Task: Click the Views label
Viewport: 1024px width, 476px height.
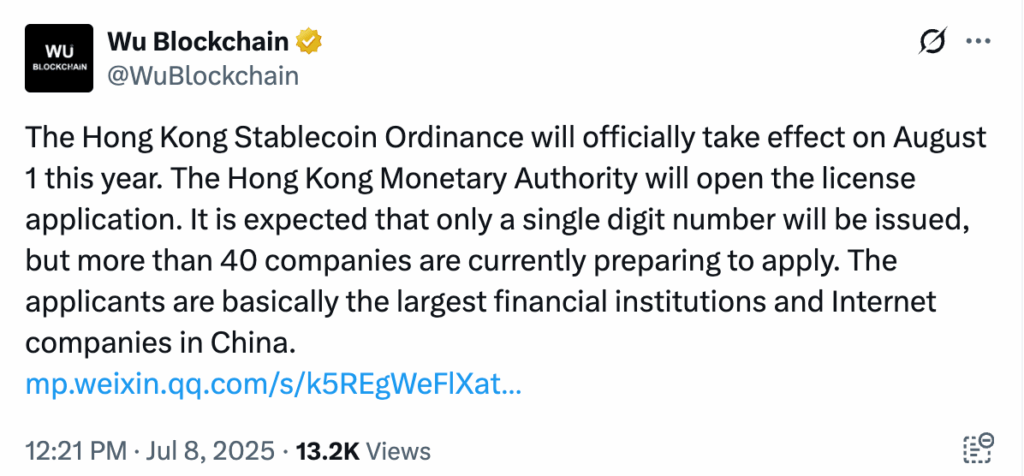Action: 398,450
